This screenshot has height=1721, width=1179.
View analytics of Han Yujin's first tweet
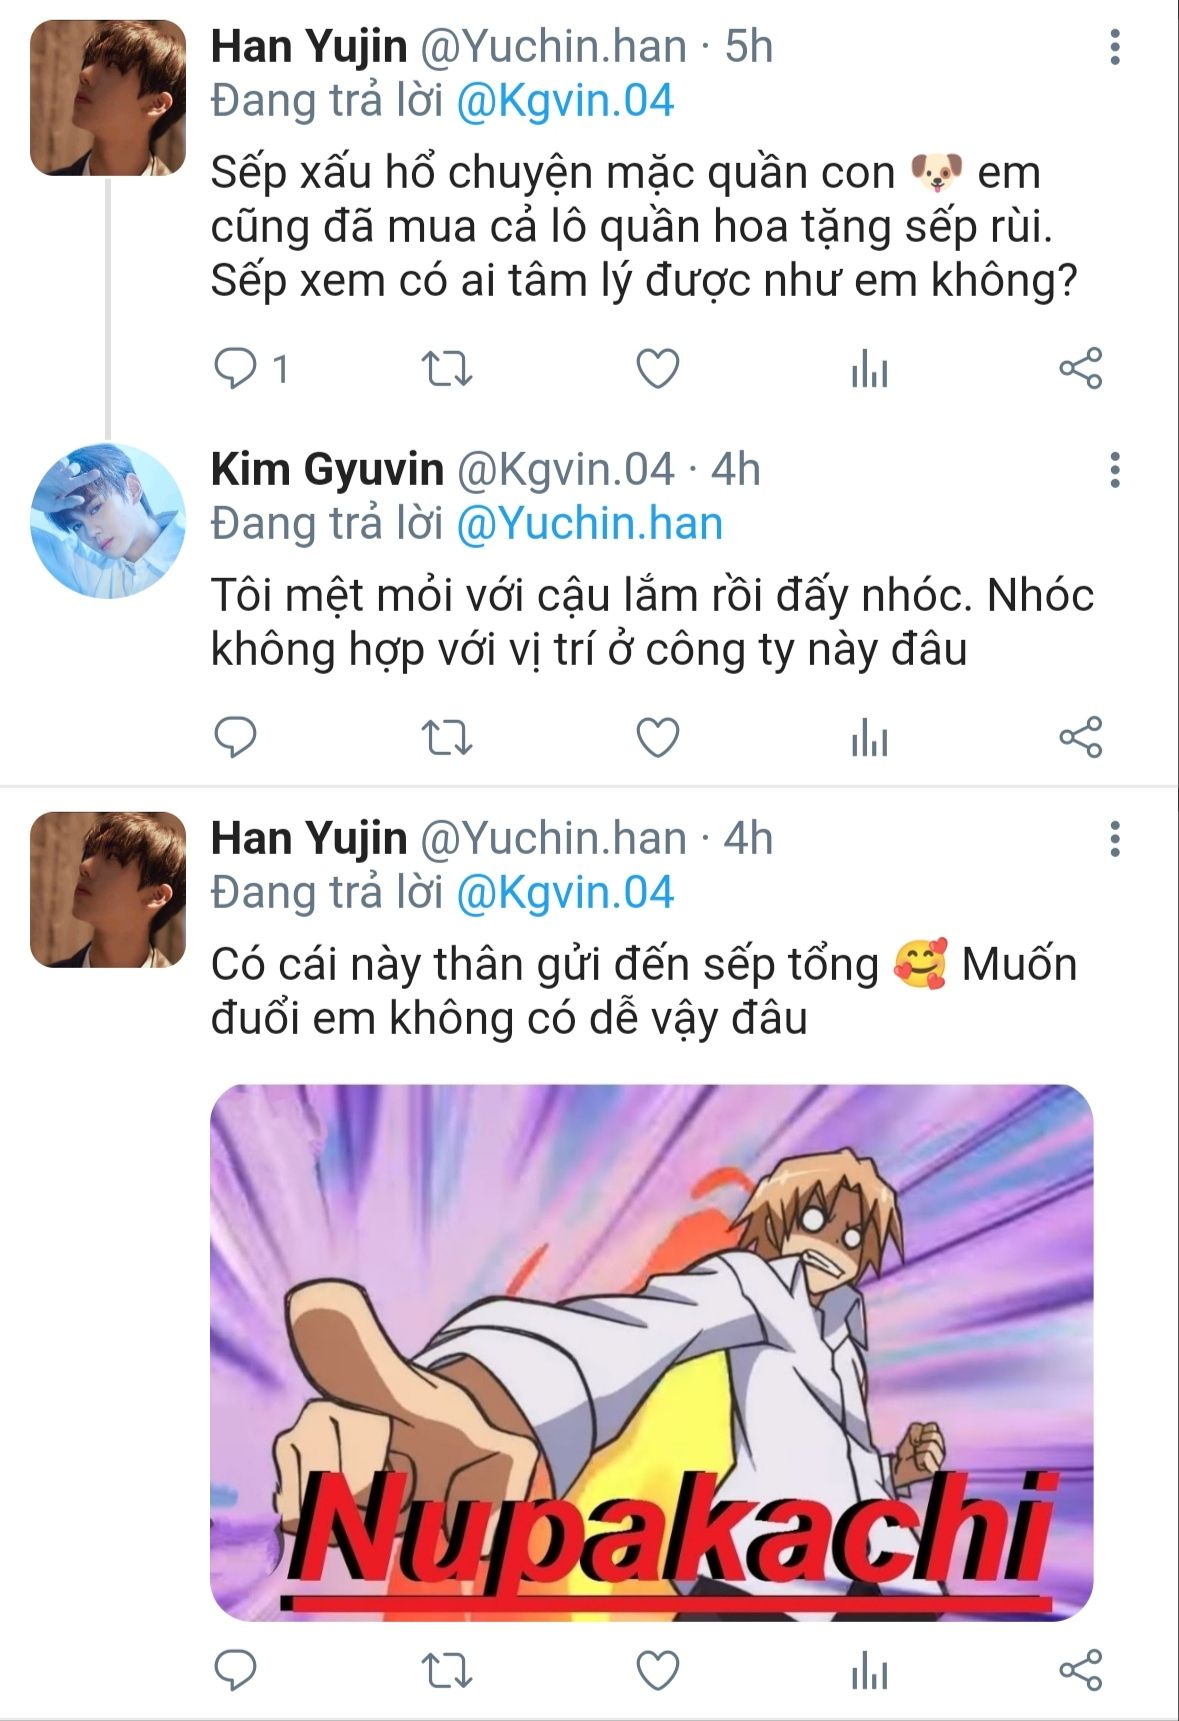pyautogui.click(x=869, y=371)
